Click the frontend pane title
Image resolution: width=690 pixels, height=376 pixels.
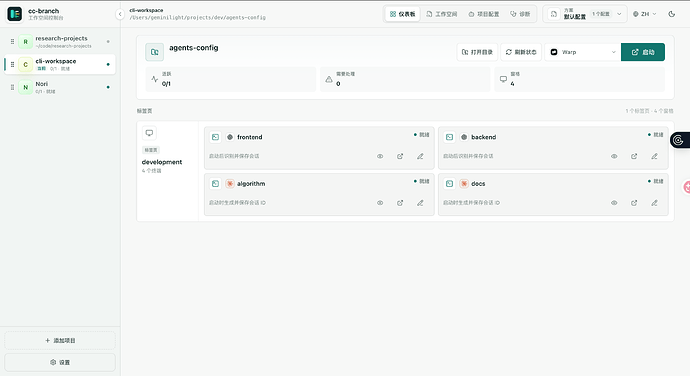pyautogui.click(x=250, y=137)
